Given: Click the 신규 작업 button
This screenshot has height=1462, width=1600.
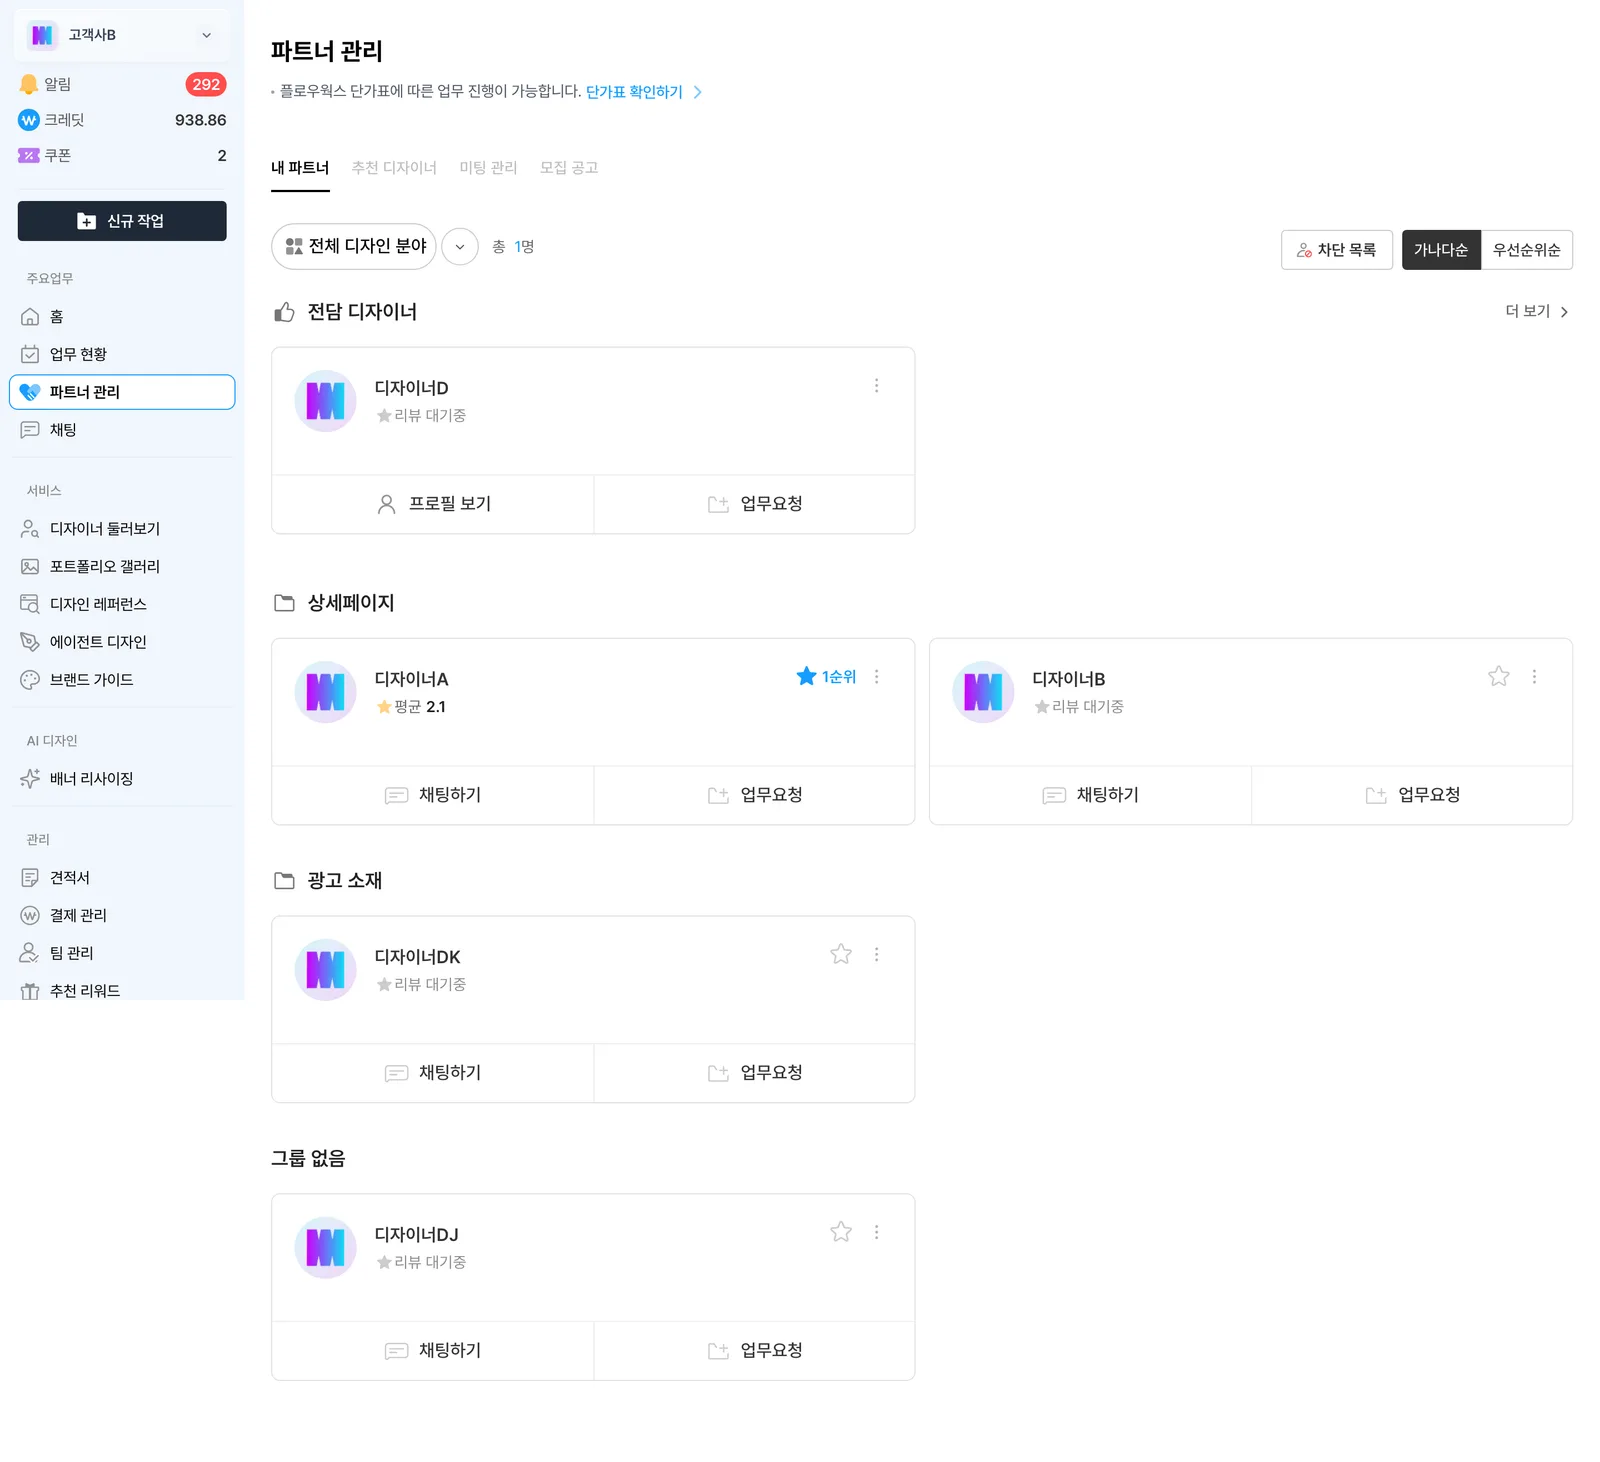Looking at the screenshot, I should click(122, 221).
